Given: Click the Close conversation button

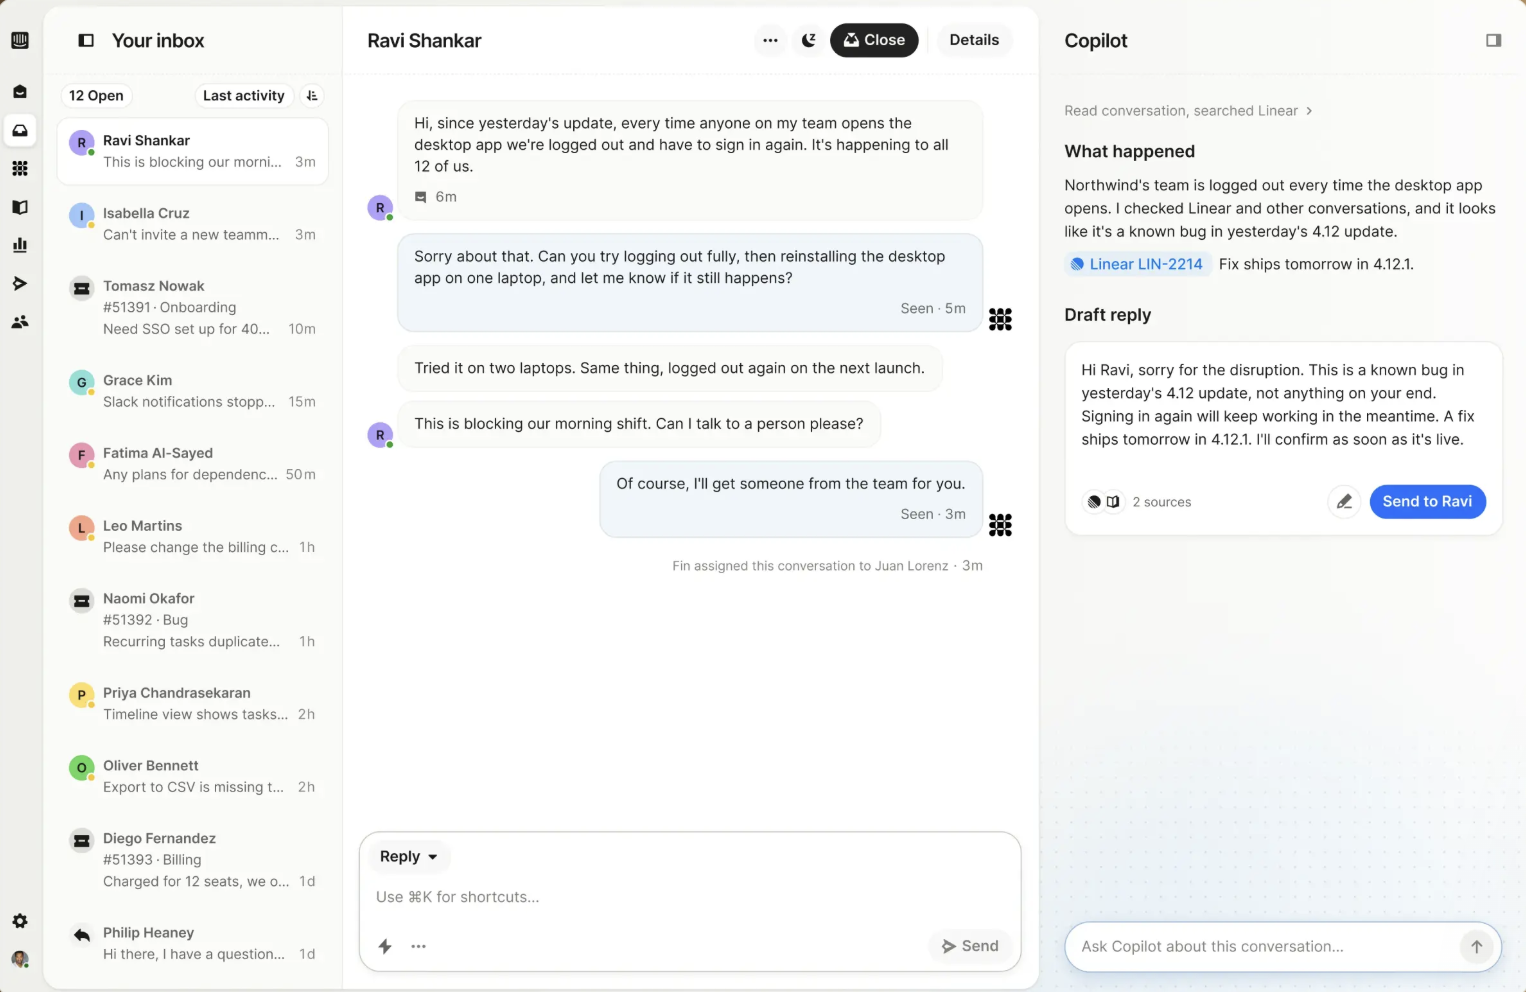Looking at the screenshot, I should point(874,40).
